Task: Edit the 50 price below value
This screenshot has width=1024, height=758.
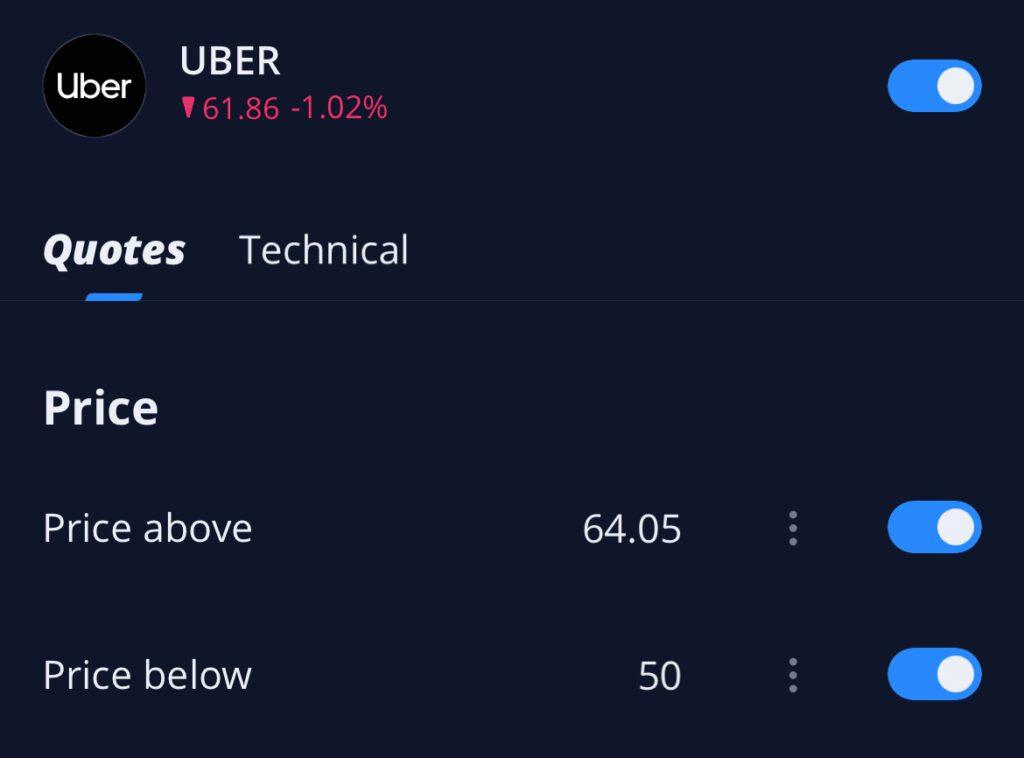Action: click(x=659, y=677)
